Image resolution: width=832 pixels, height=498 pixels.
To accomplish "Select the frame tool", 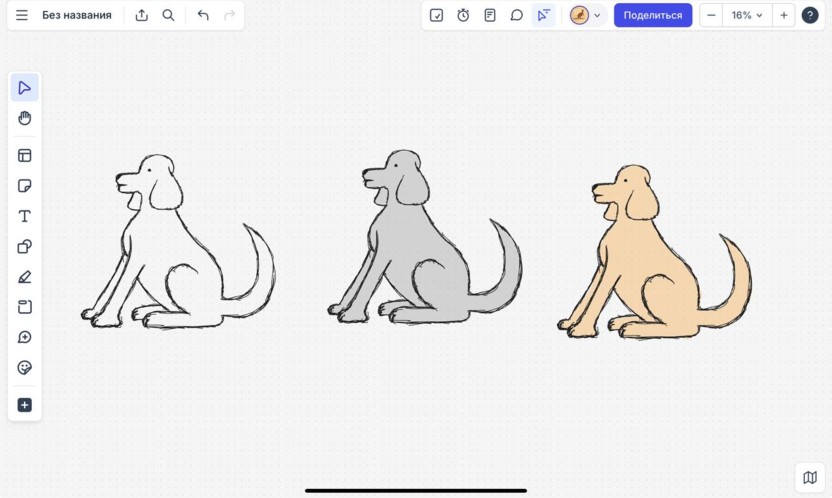I will coord(24,307).
